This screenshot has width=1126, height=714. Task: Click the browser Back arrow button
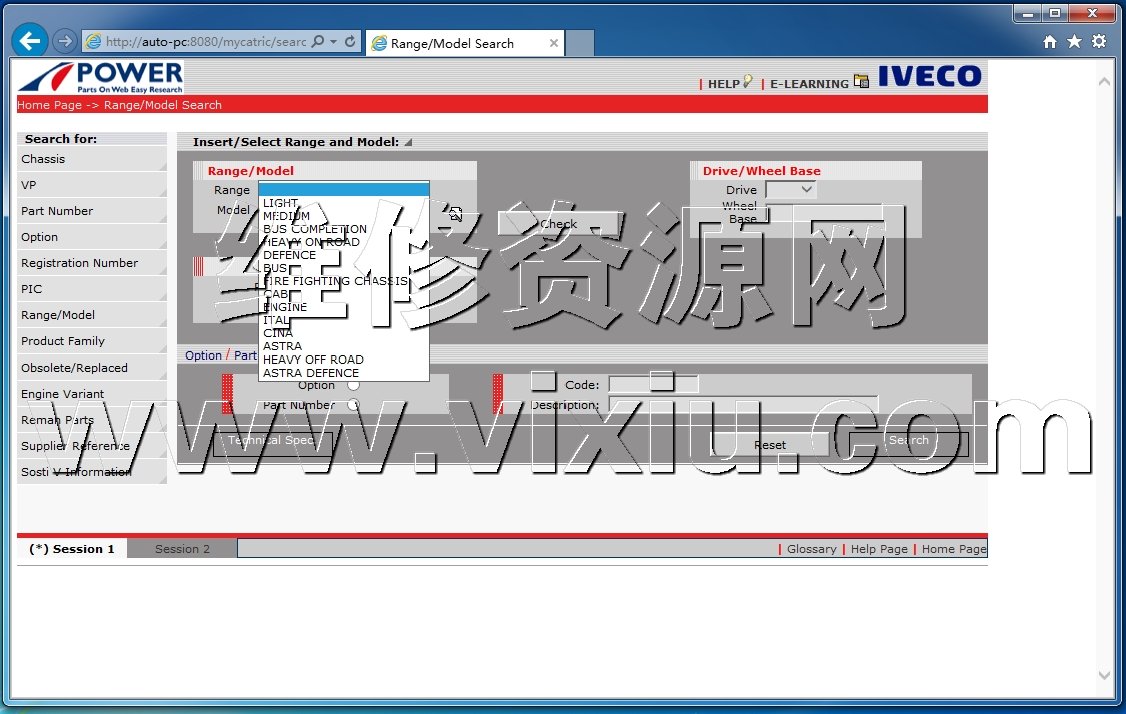pos(31,41)
